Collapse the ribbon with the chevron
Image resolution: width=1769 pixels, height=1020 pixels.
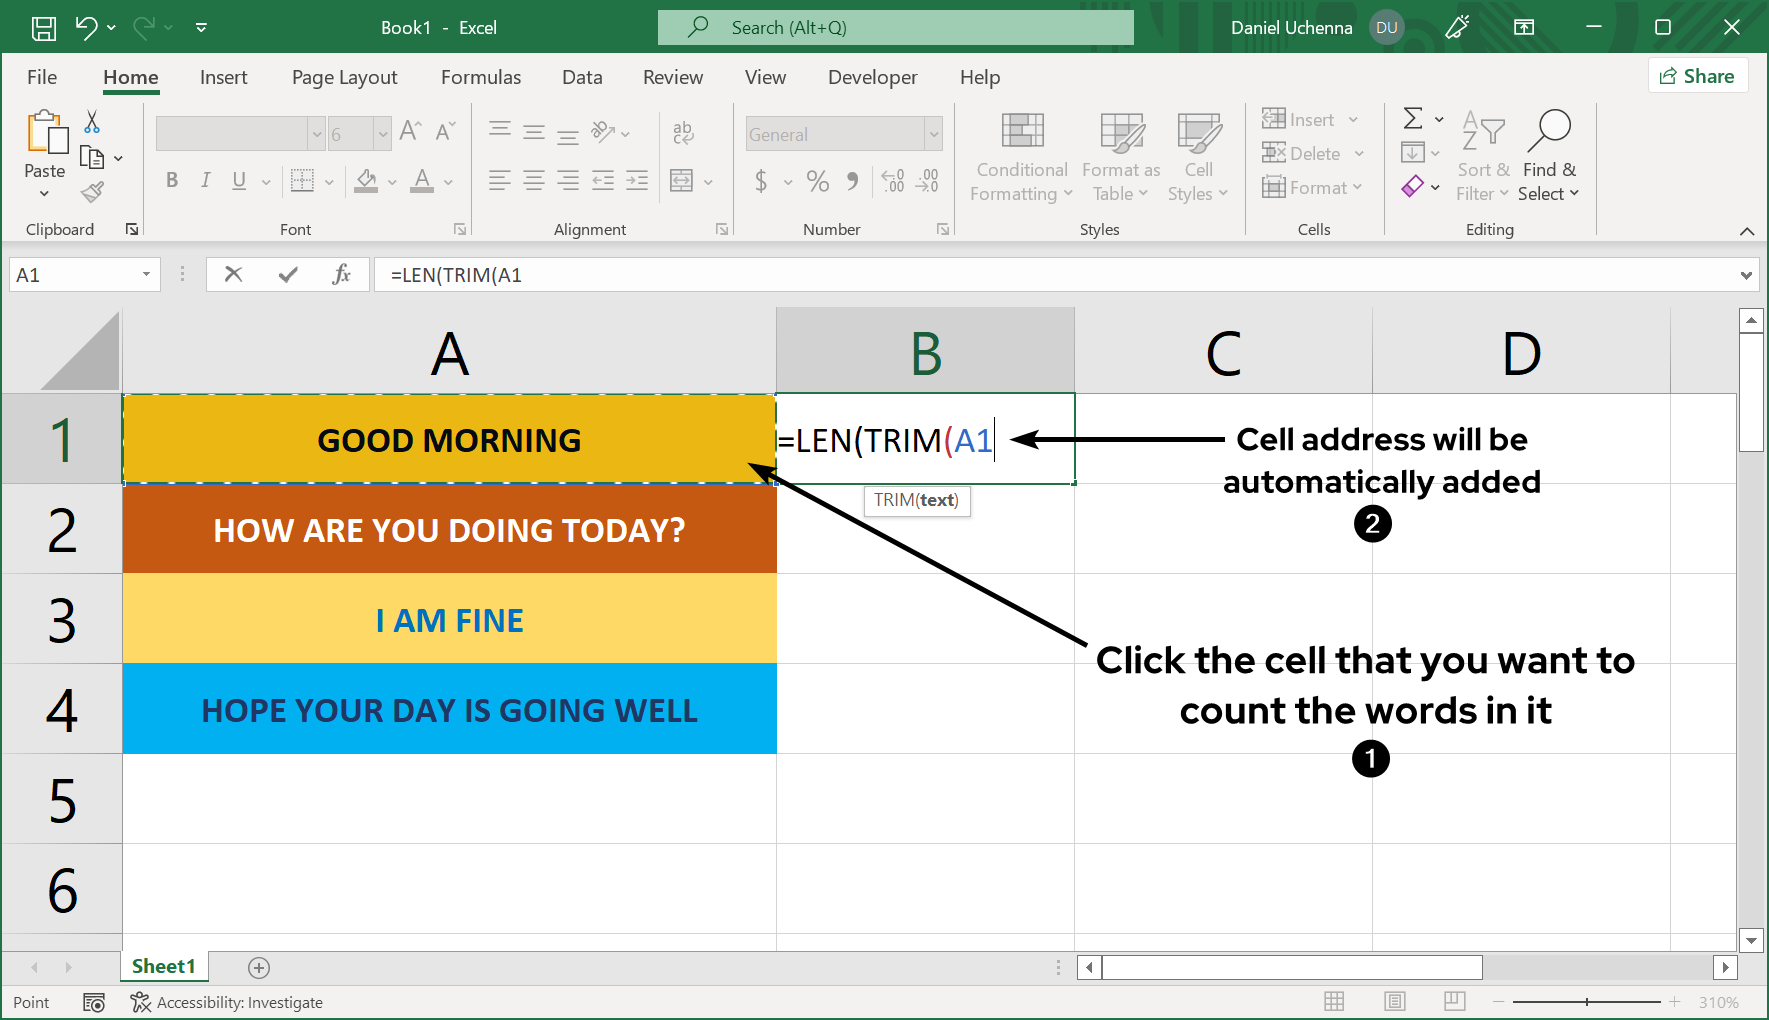1747,231
